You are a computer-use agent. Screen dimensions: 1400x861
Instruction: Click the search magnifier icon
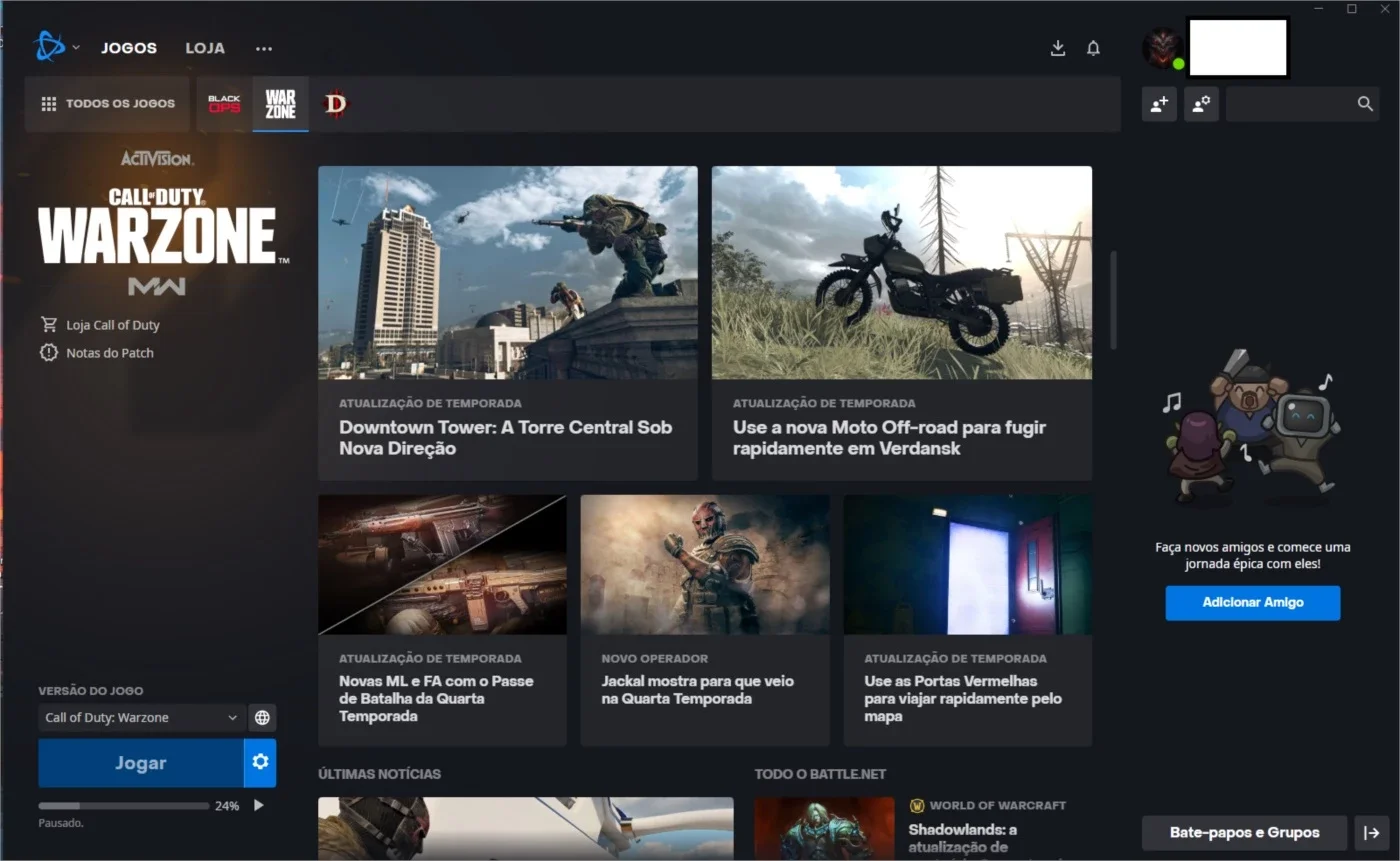coord(1365,104)
